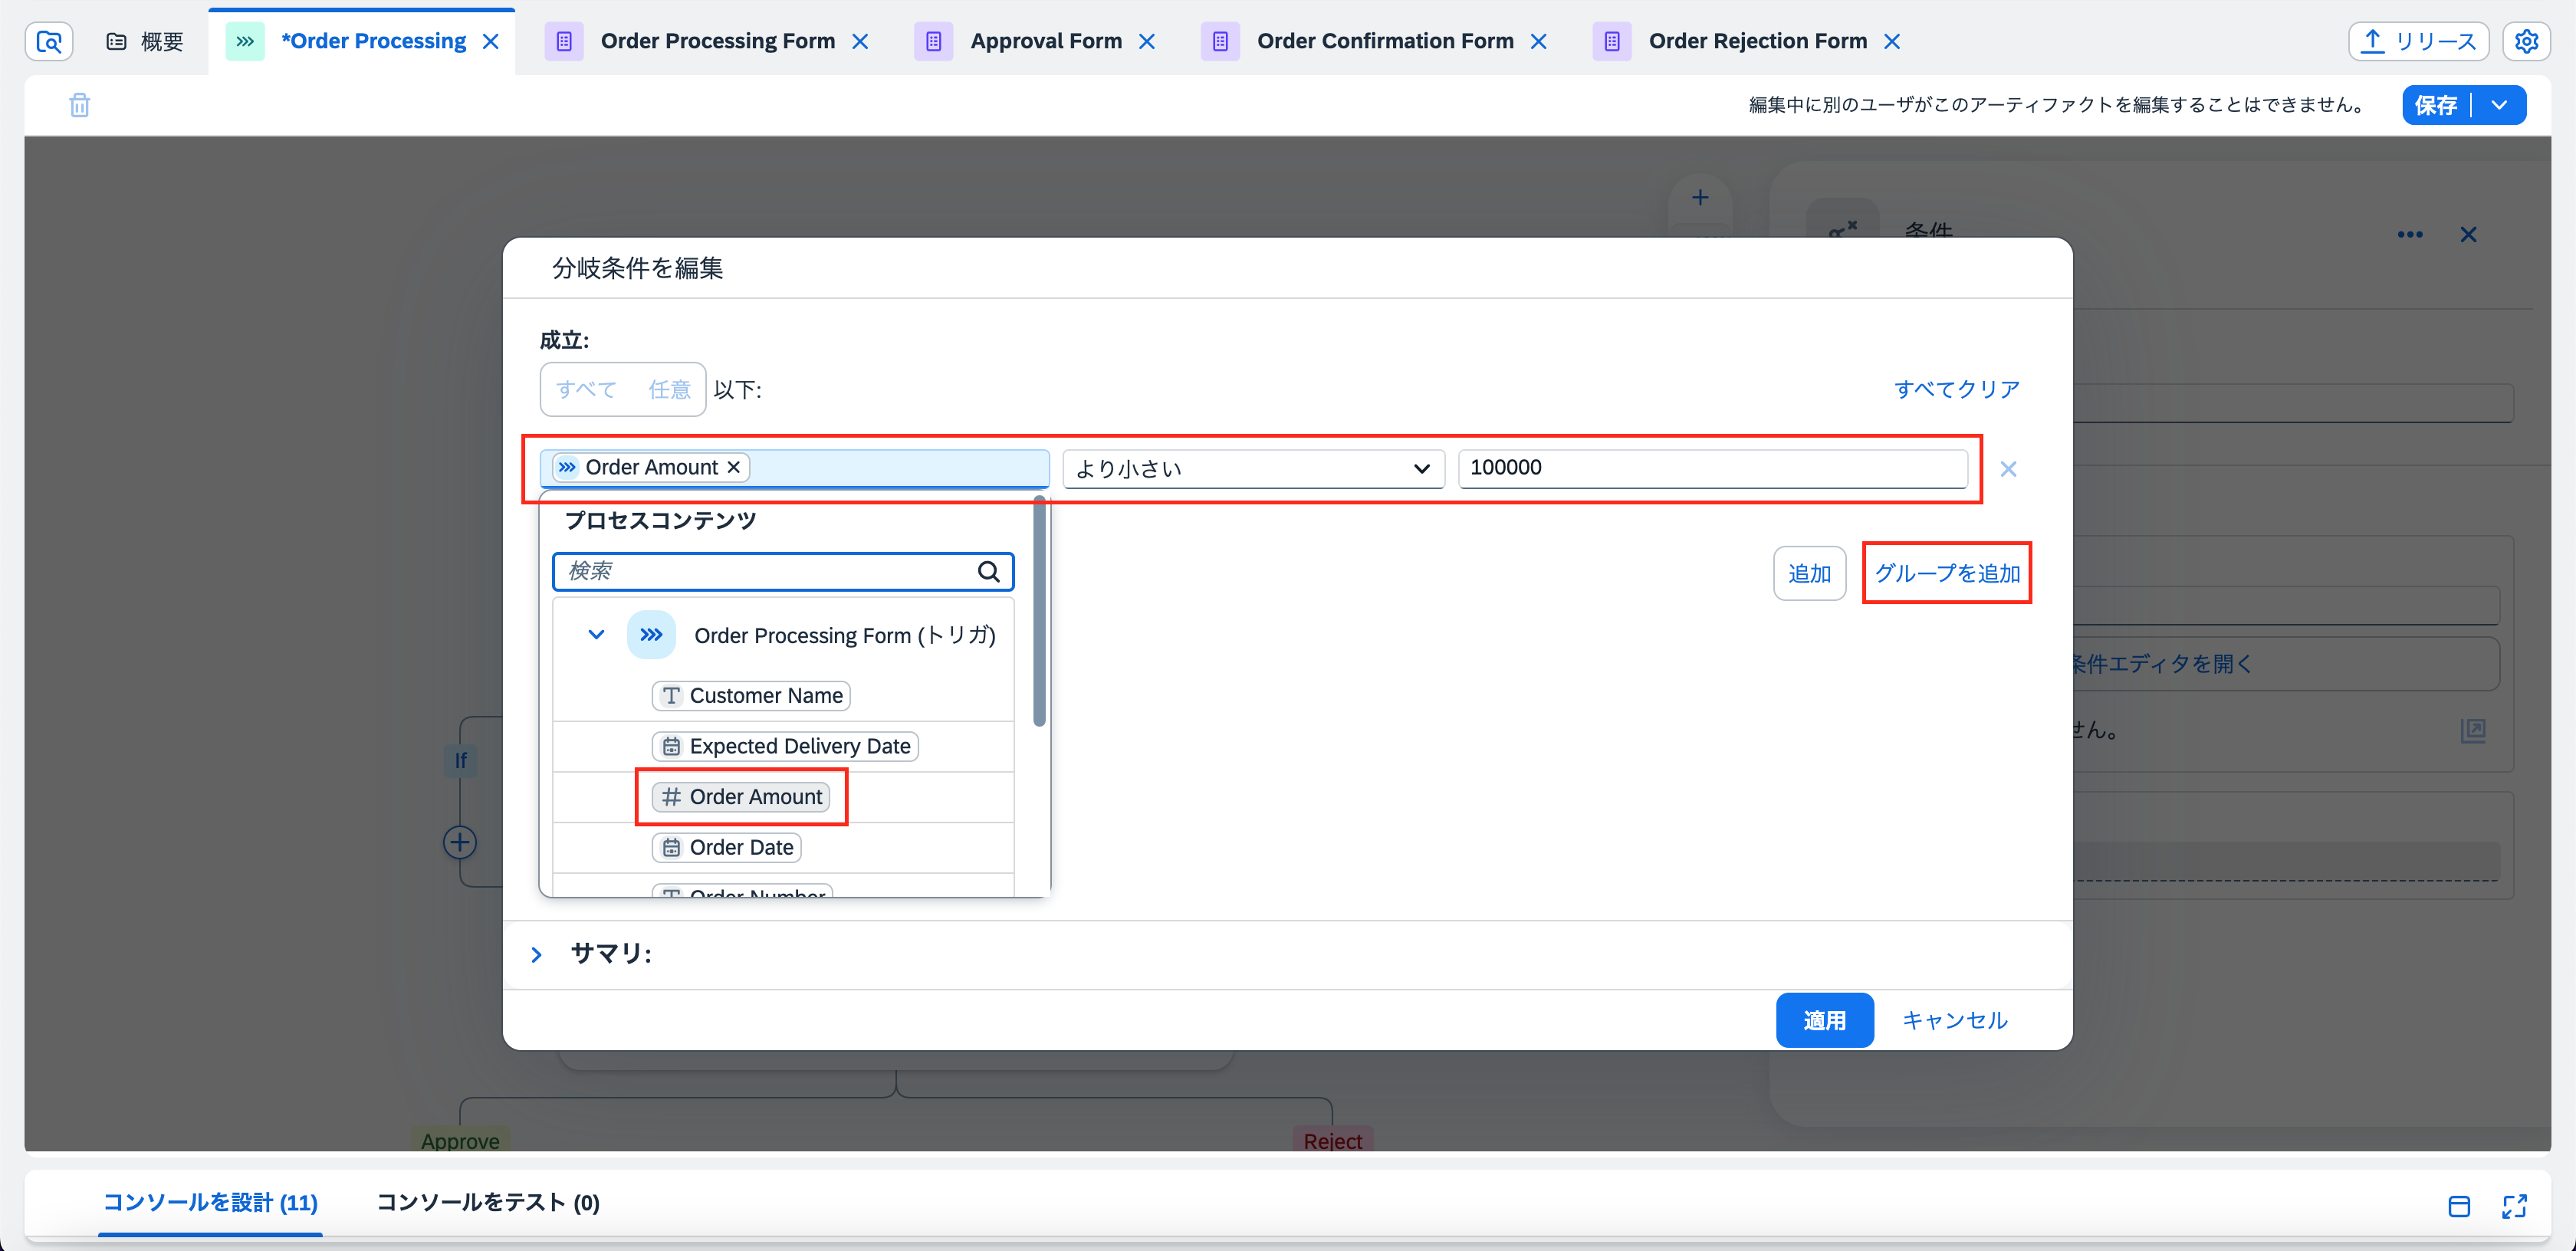Expand the サマリ section
2576x1251 pixels.
coord(536,954)
